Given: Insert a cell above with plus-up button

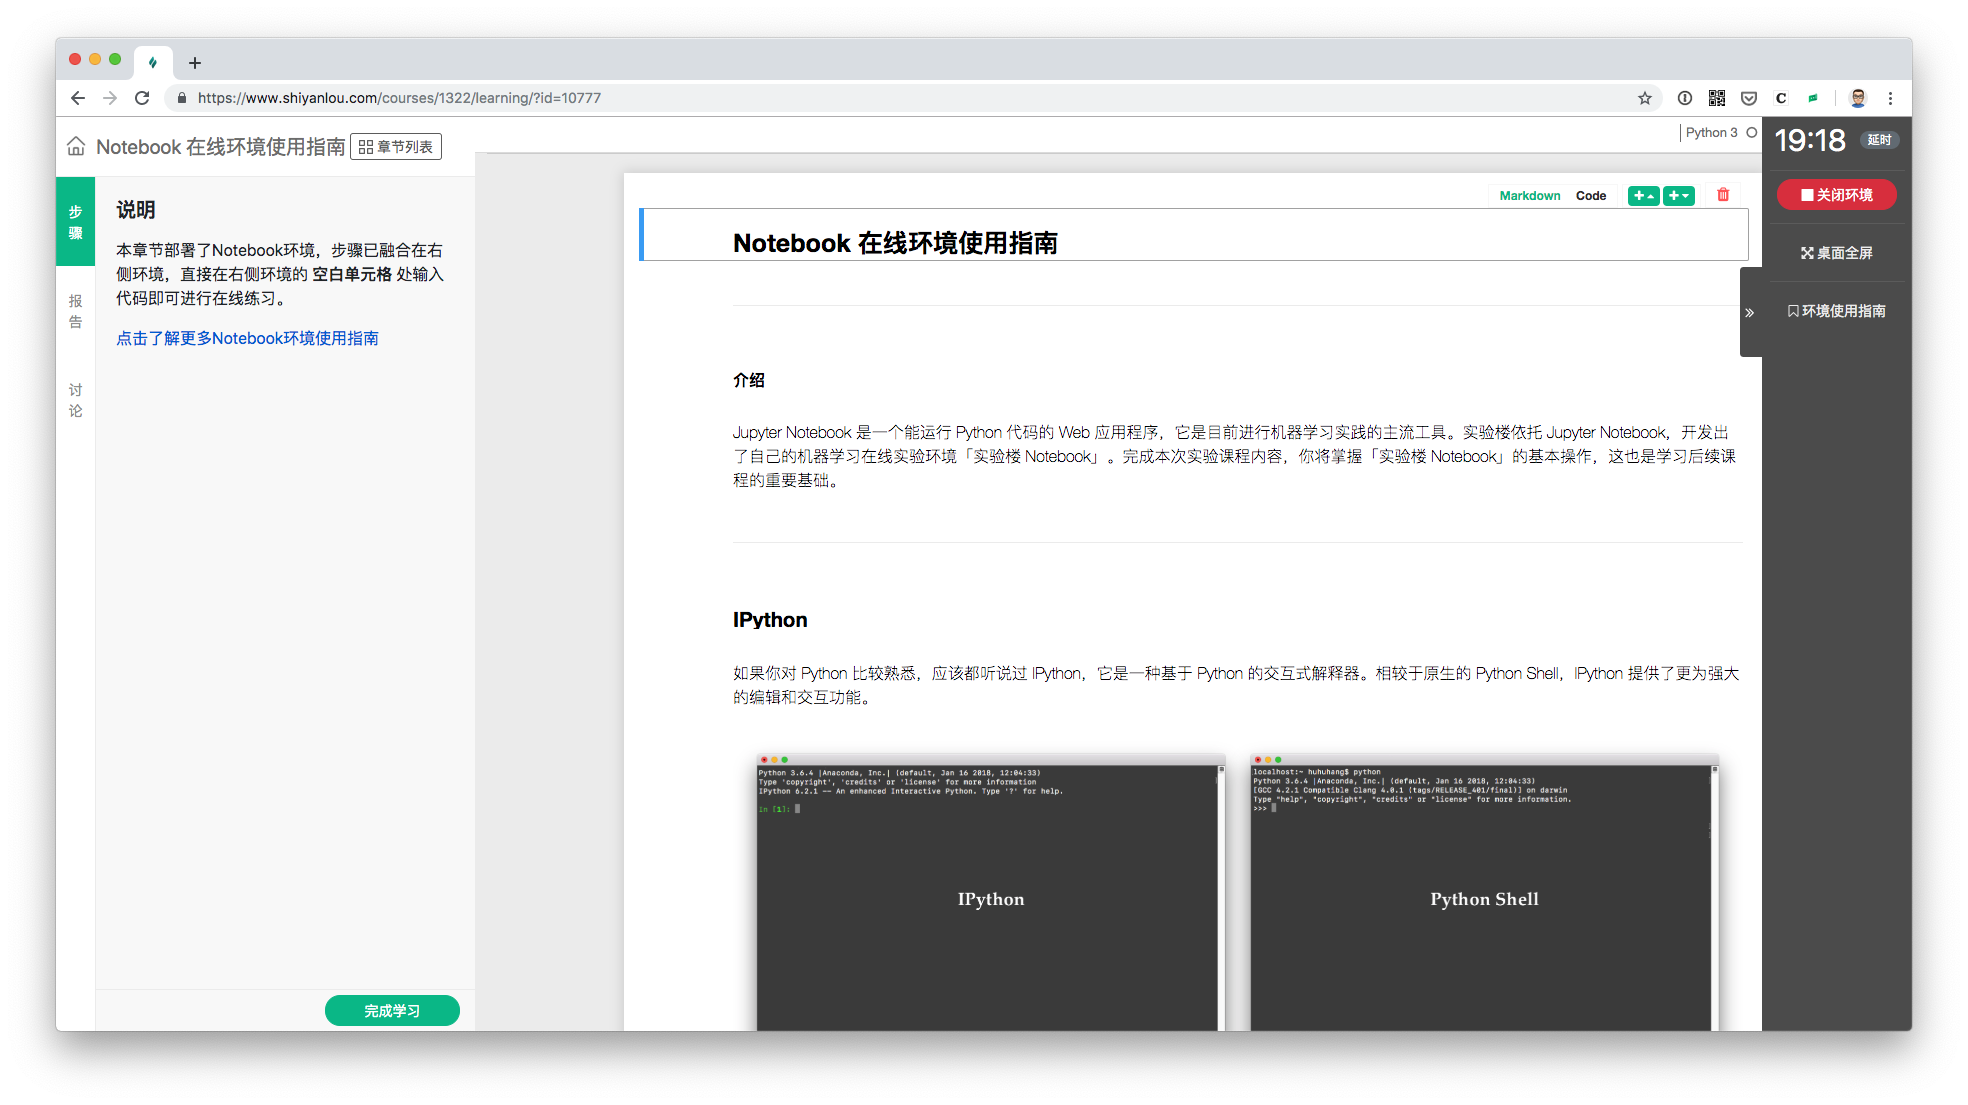Looking at the screenshot, I should pyautogui.click(x=1643, y=196).
